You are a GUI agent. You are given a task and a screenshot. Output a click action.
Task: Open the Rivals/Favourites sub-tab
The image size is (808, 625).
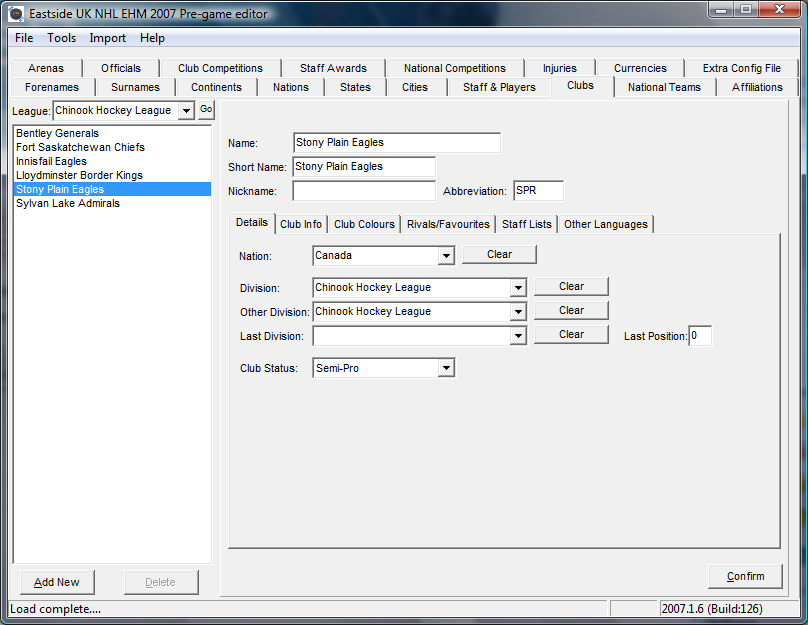448,224
